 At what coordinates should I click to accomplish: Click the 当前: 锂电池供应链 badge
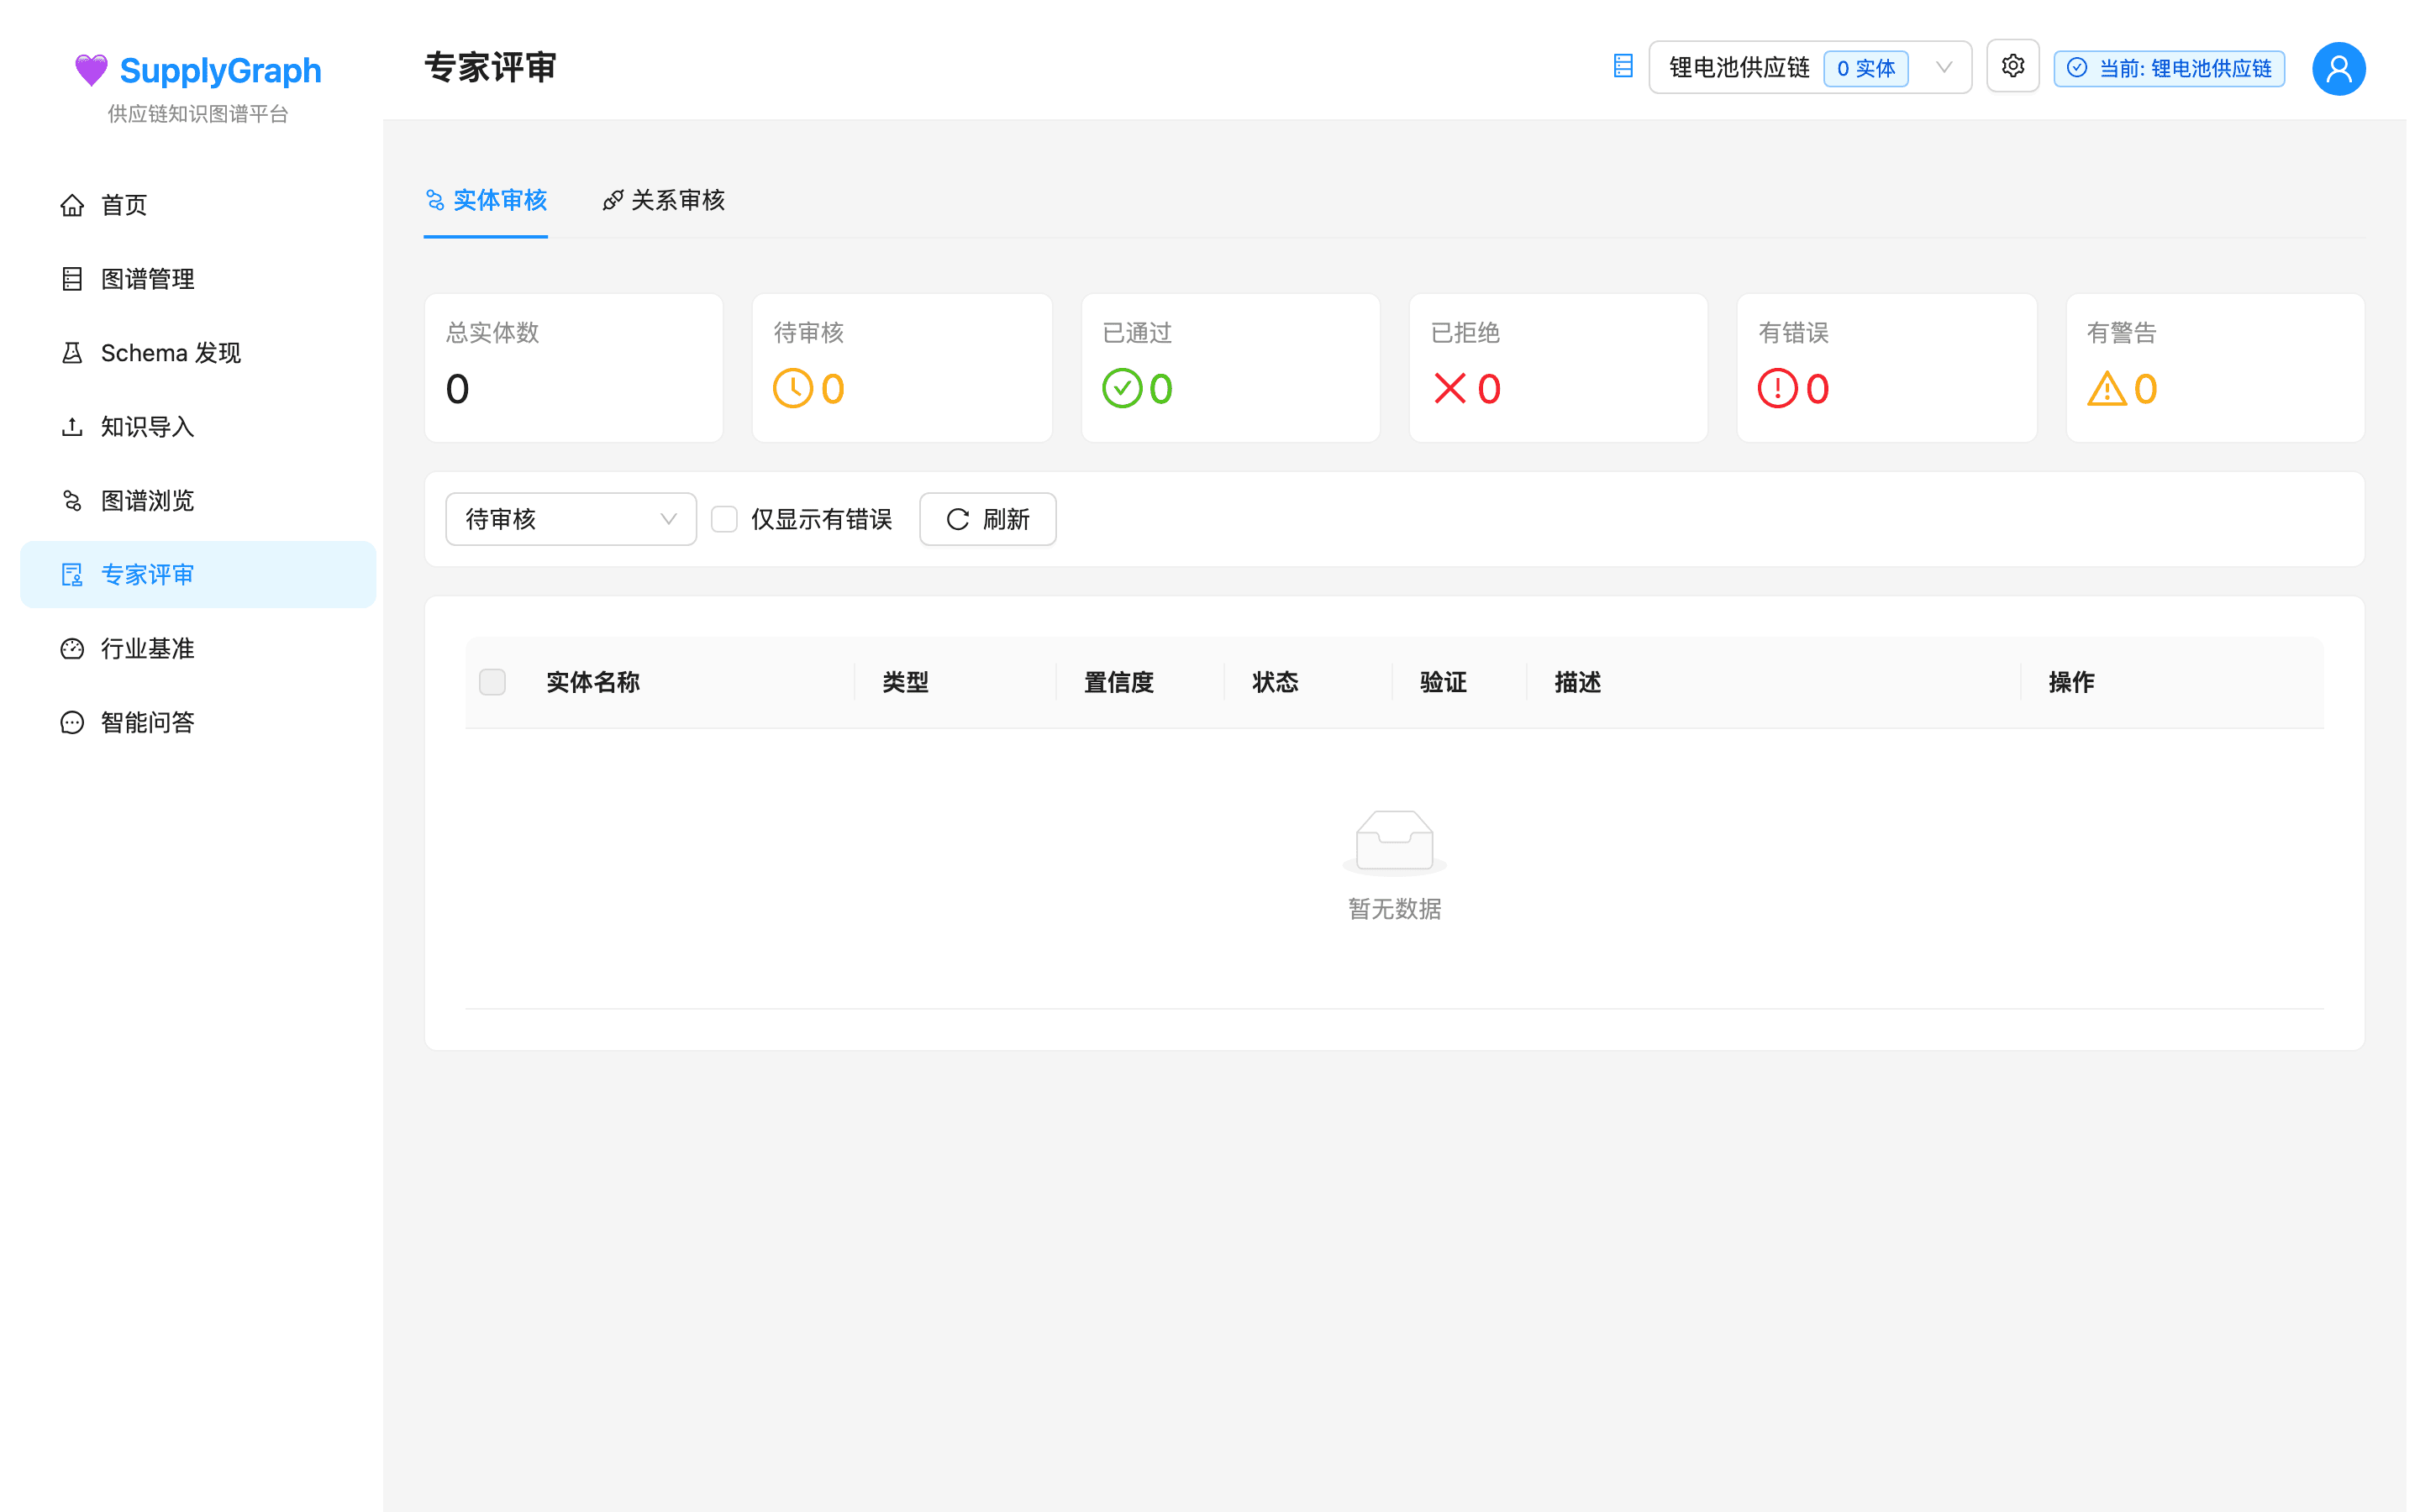(x=2168, y=68)
